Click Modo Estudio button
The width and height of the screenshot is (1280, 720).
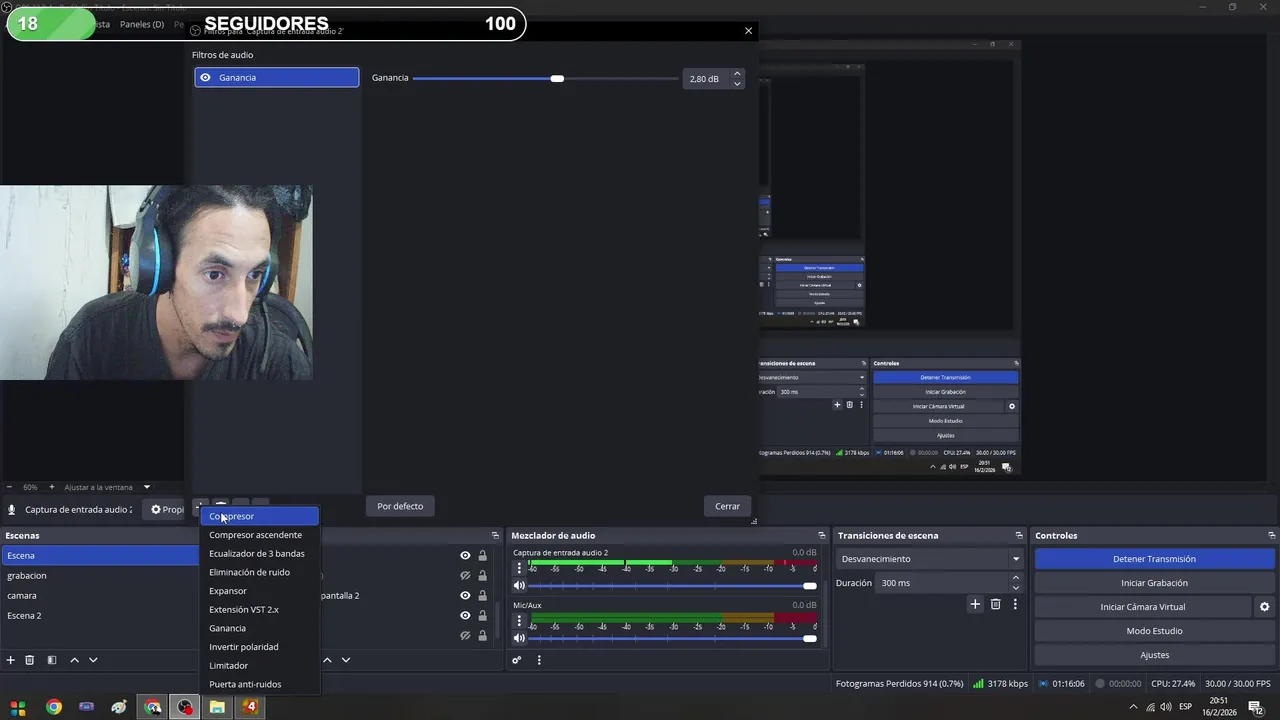pyautogui.click(x=1154, y=631)
